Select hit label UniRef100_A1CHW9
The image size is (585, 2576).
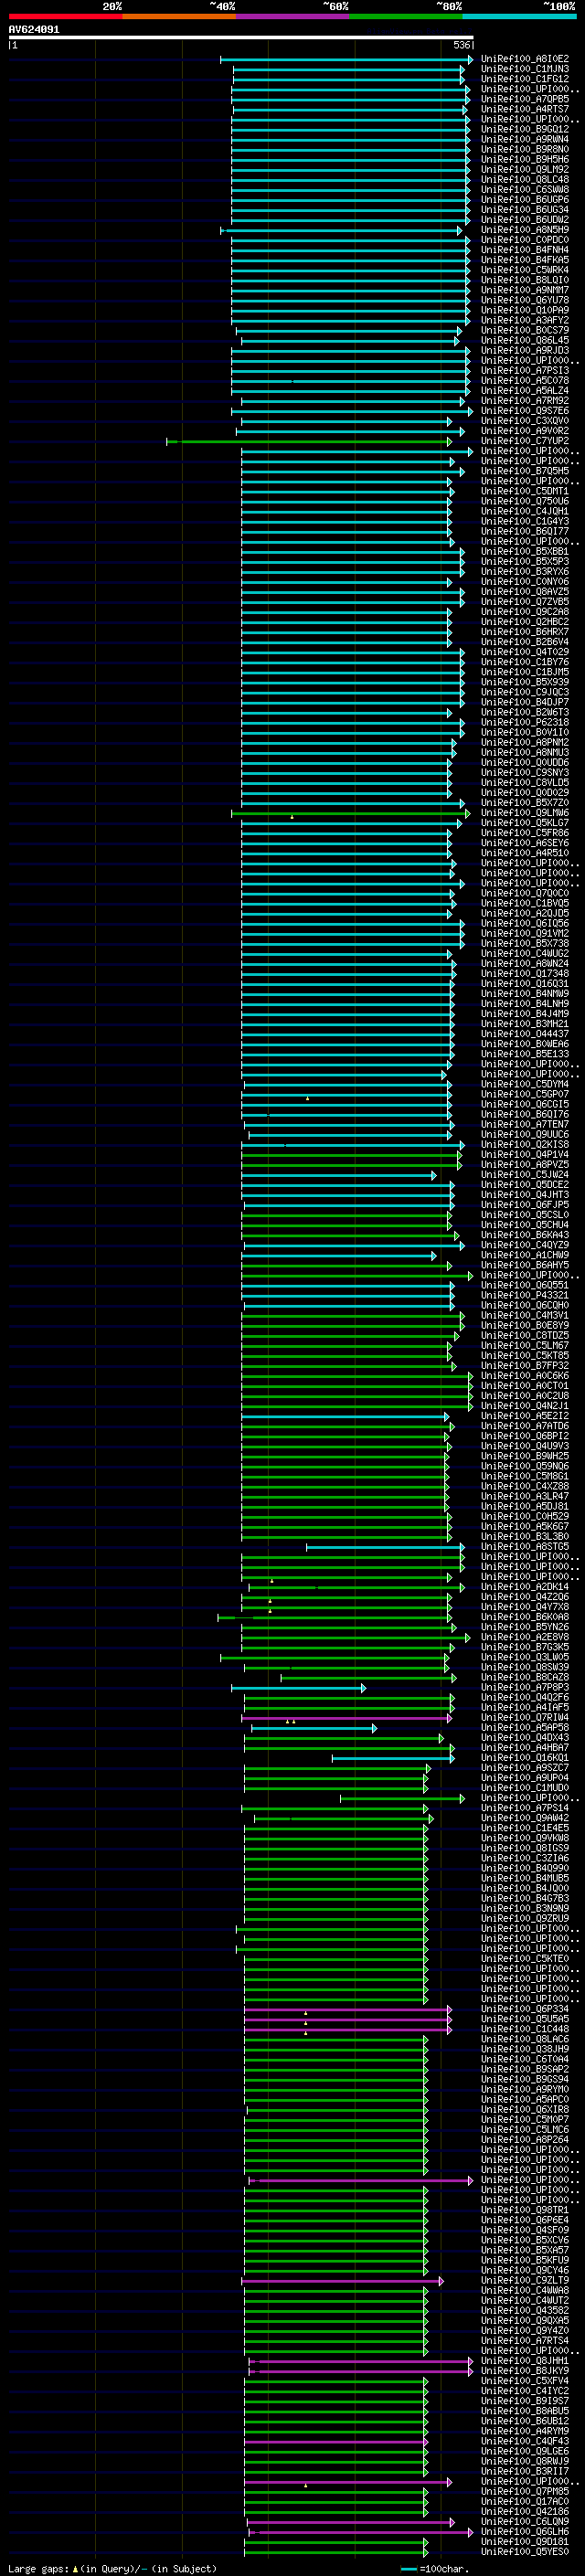tap(525, 1255)
